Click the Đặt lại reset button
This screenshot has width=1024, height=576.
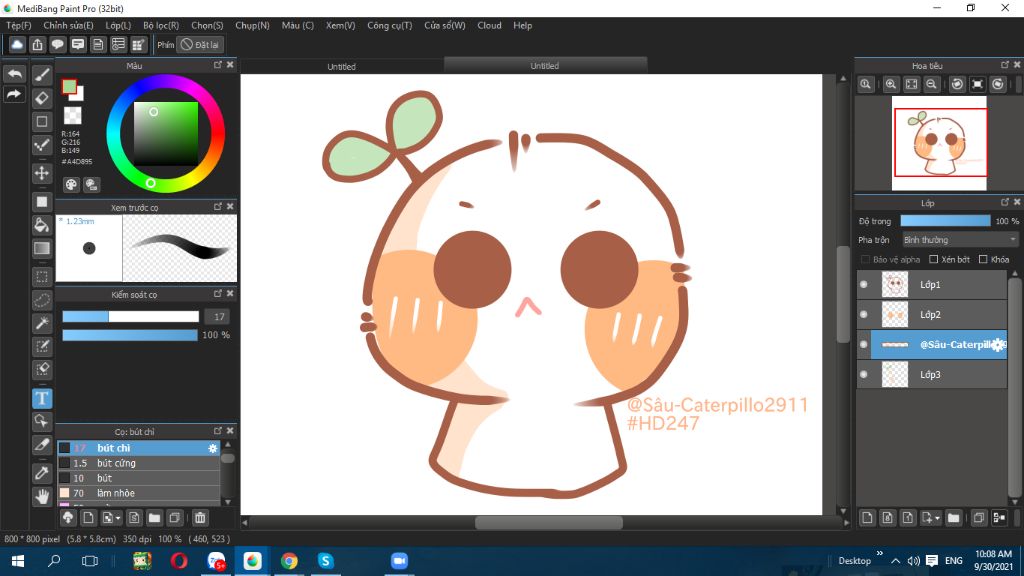click(x=200, y=44)
